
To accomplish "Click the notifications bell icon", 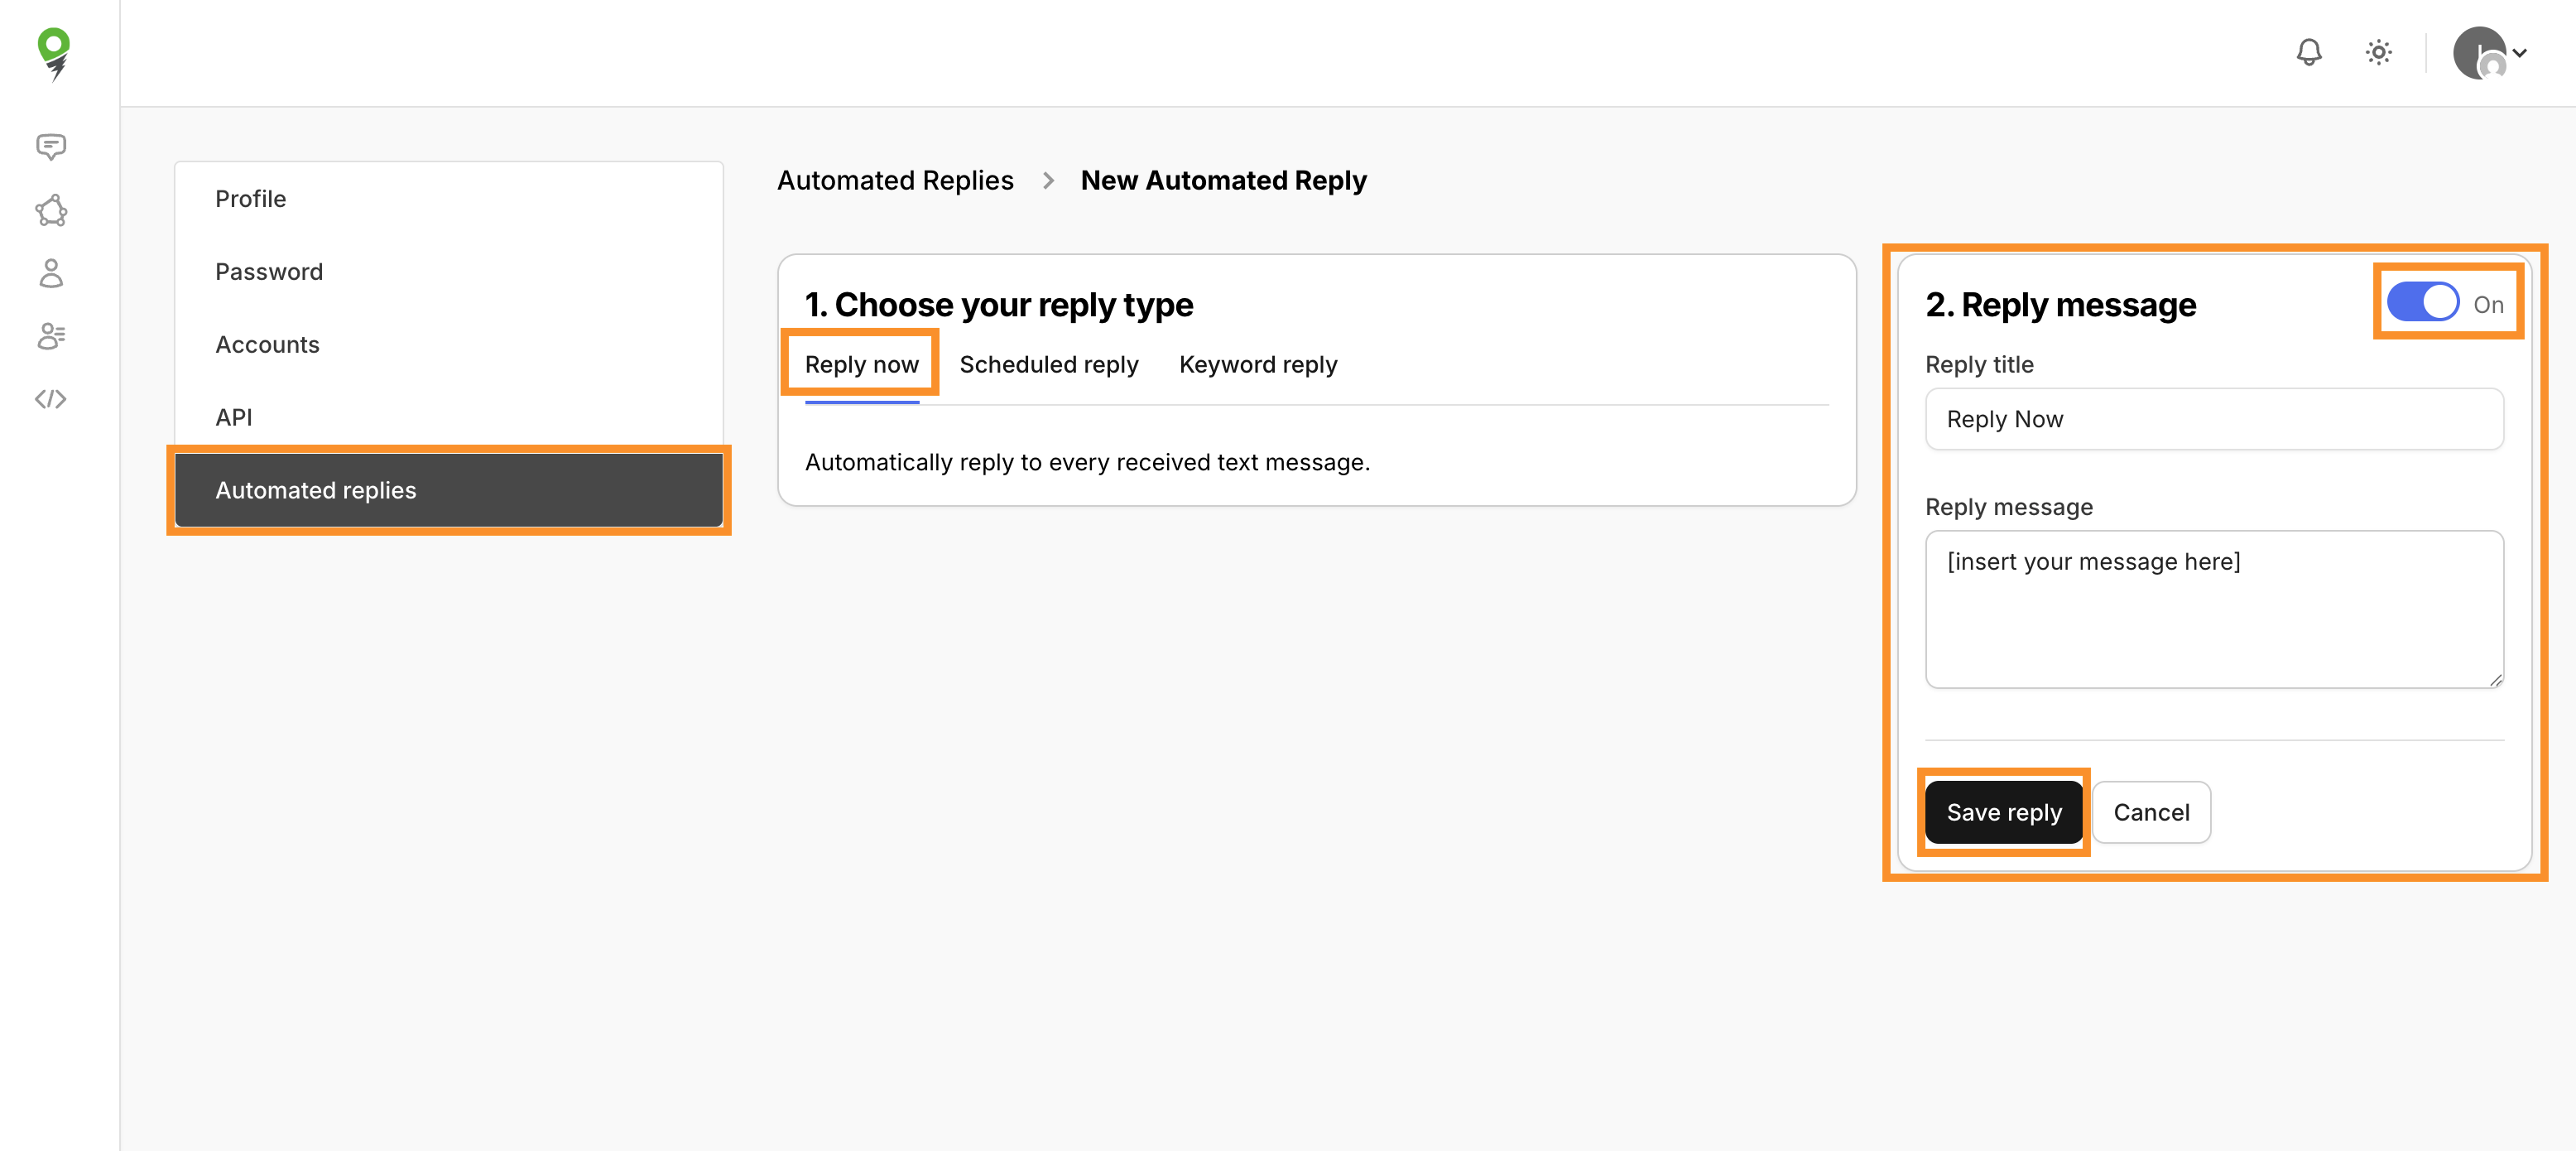I will 2308,52.
